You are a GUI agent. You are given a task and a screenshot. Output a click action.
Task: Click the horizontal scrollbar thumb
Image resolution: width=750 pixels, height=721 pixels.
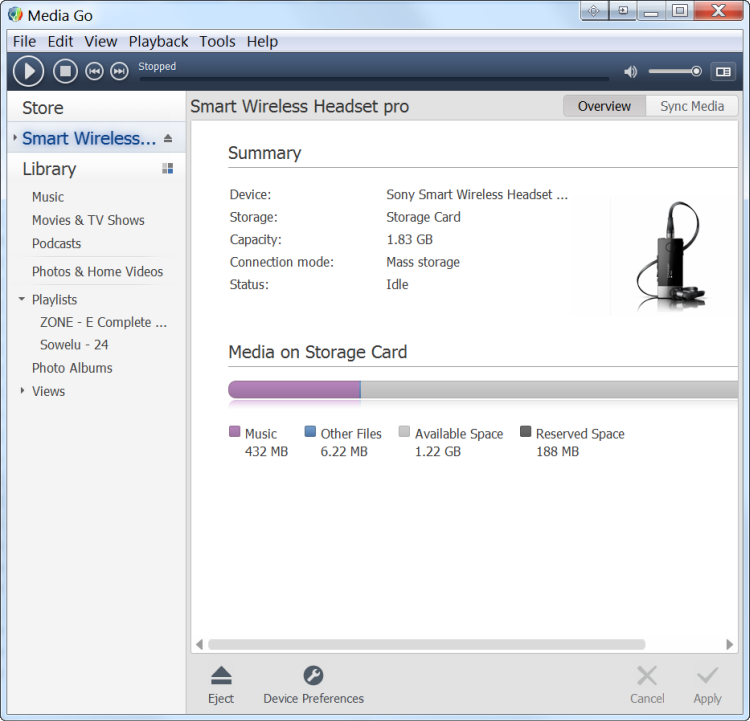click(427, 644)
